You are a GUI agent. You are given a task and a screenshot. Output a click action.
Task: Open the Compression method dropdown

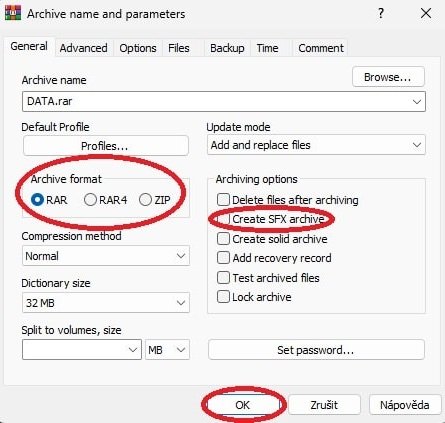106,256
